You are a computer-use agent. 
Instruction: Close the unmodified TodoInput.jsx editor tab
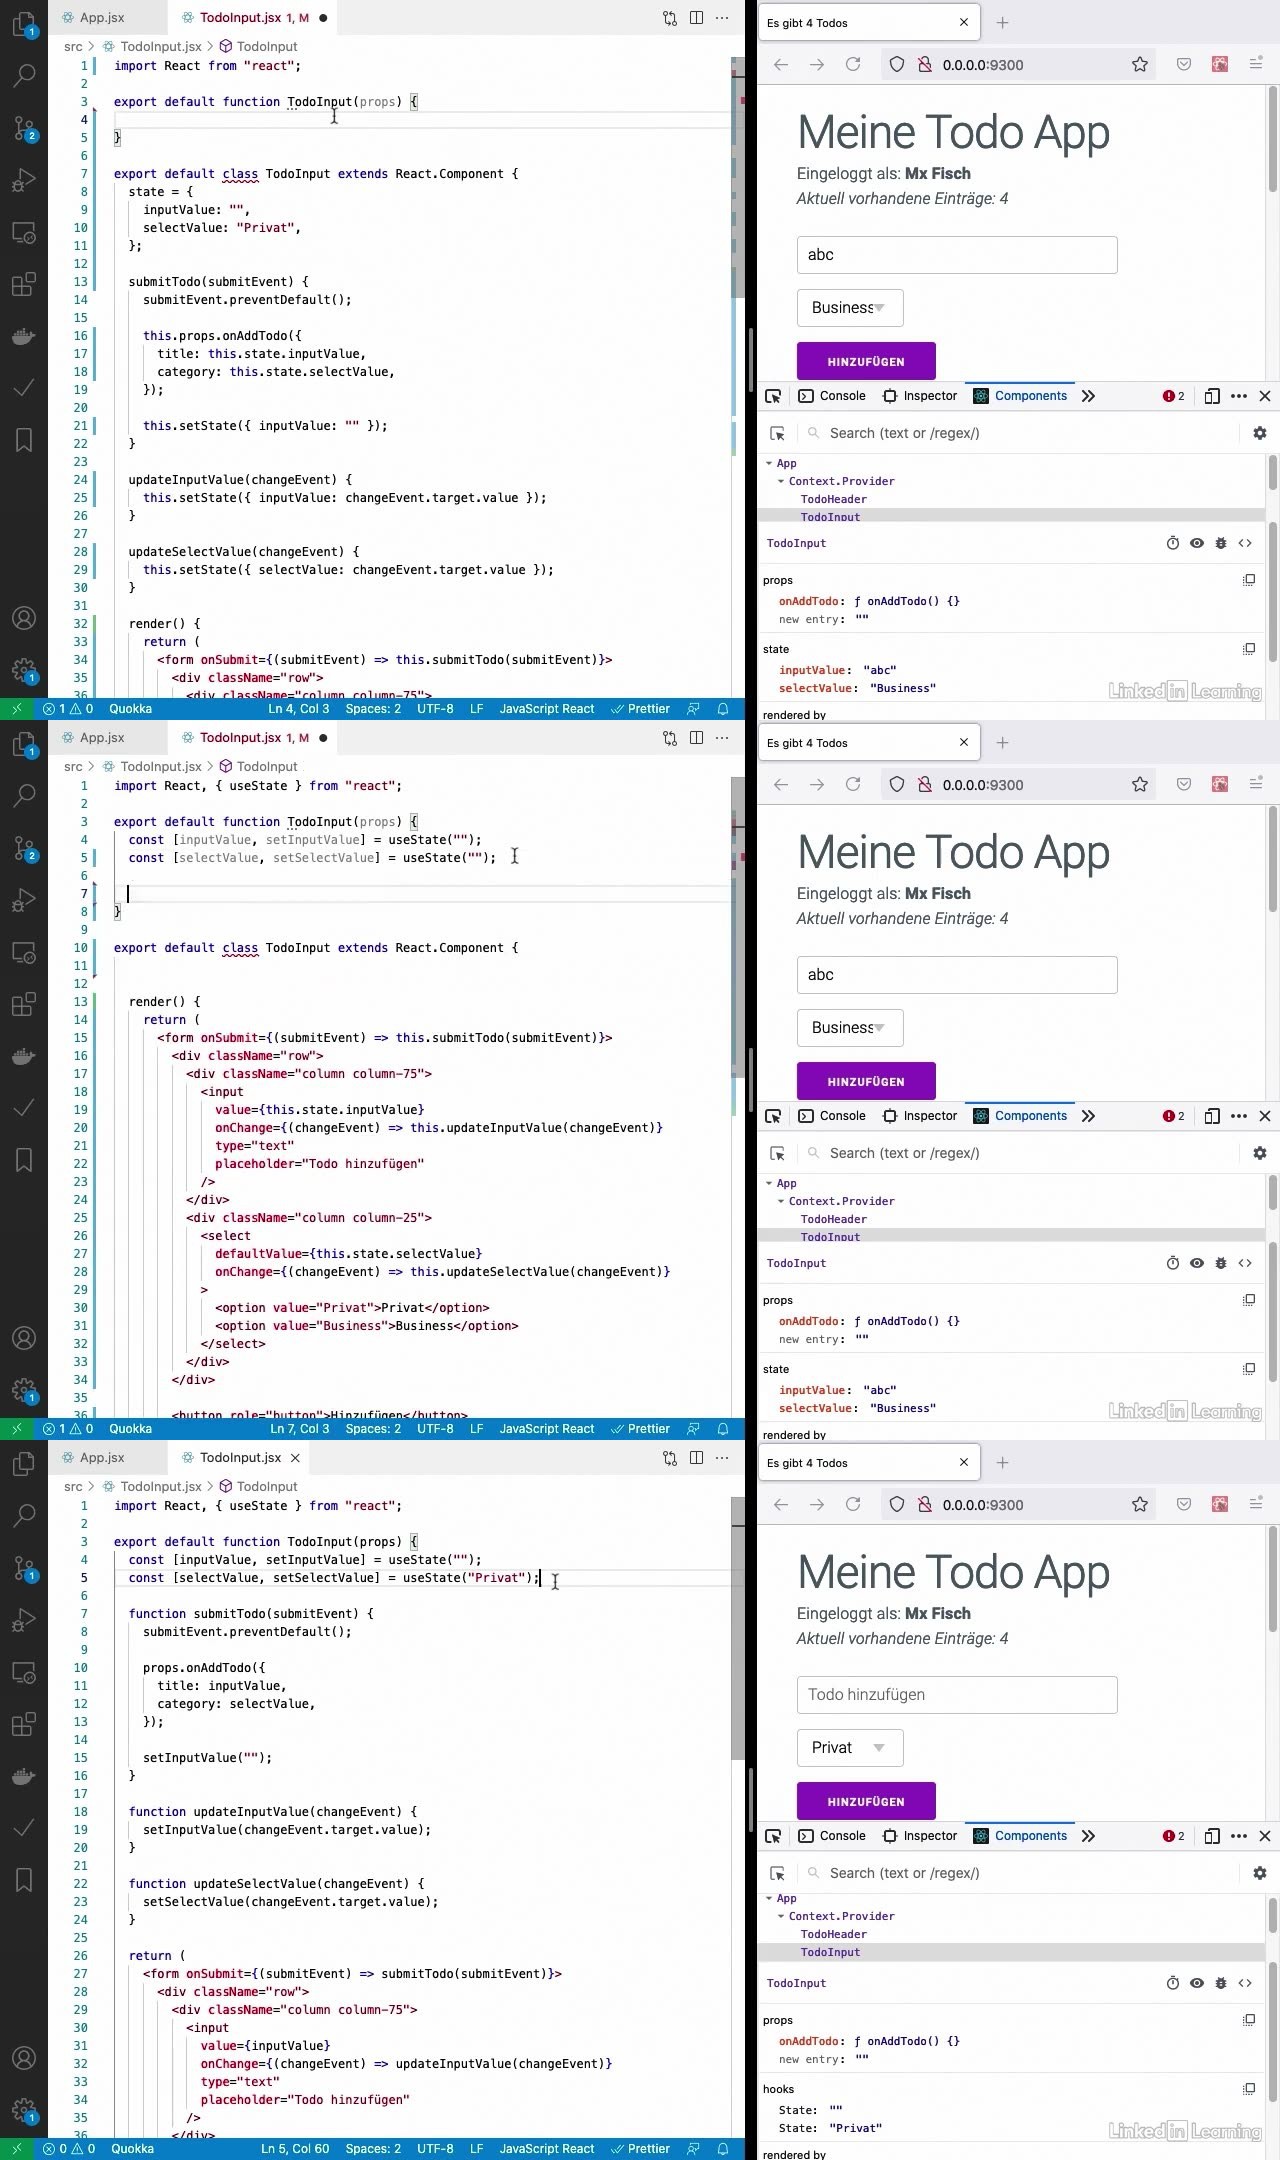click(x=295, y=1458)
